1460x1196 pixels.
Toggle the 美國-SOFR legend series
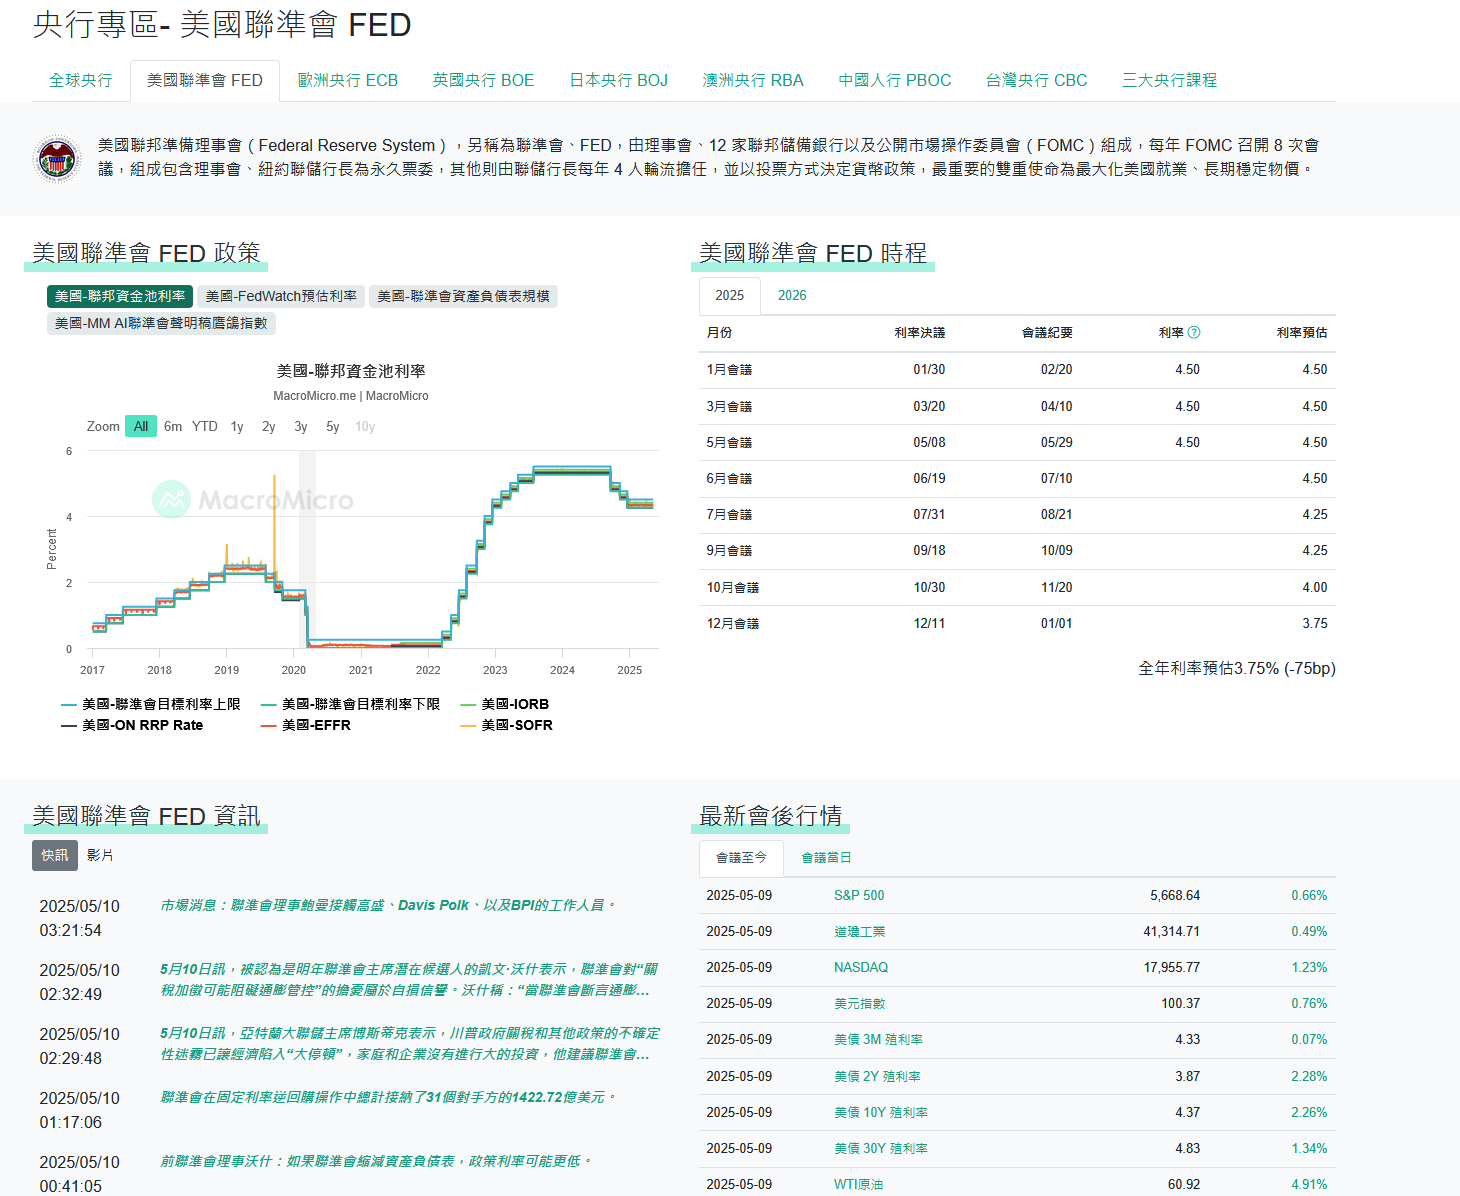(x=506, y=725)
